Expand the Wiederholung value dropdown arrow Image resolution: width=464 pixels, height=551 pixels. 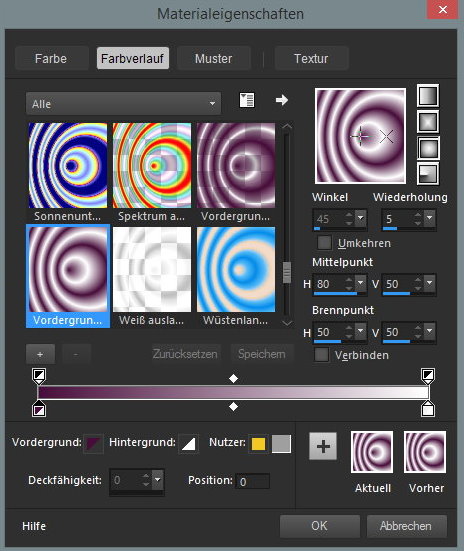point(430,218)
